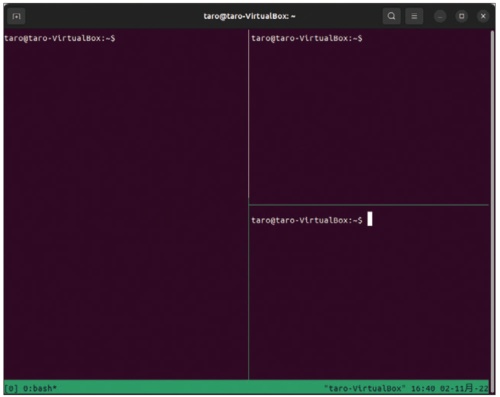Open the terminal search tool

click(392, 16)
